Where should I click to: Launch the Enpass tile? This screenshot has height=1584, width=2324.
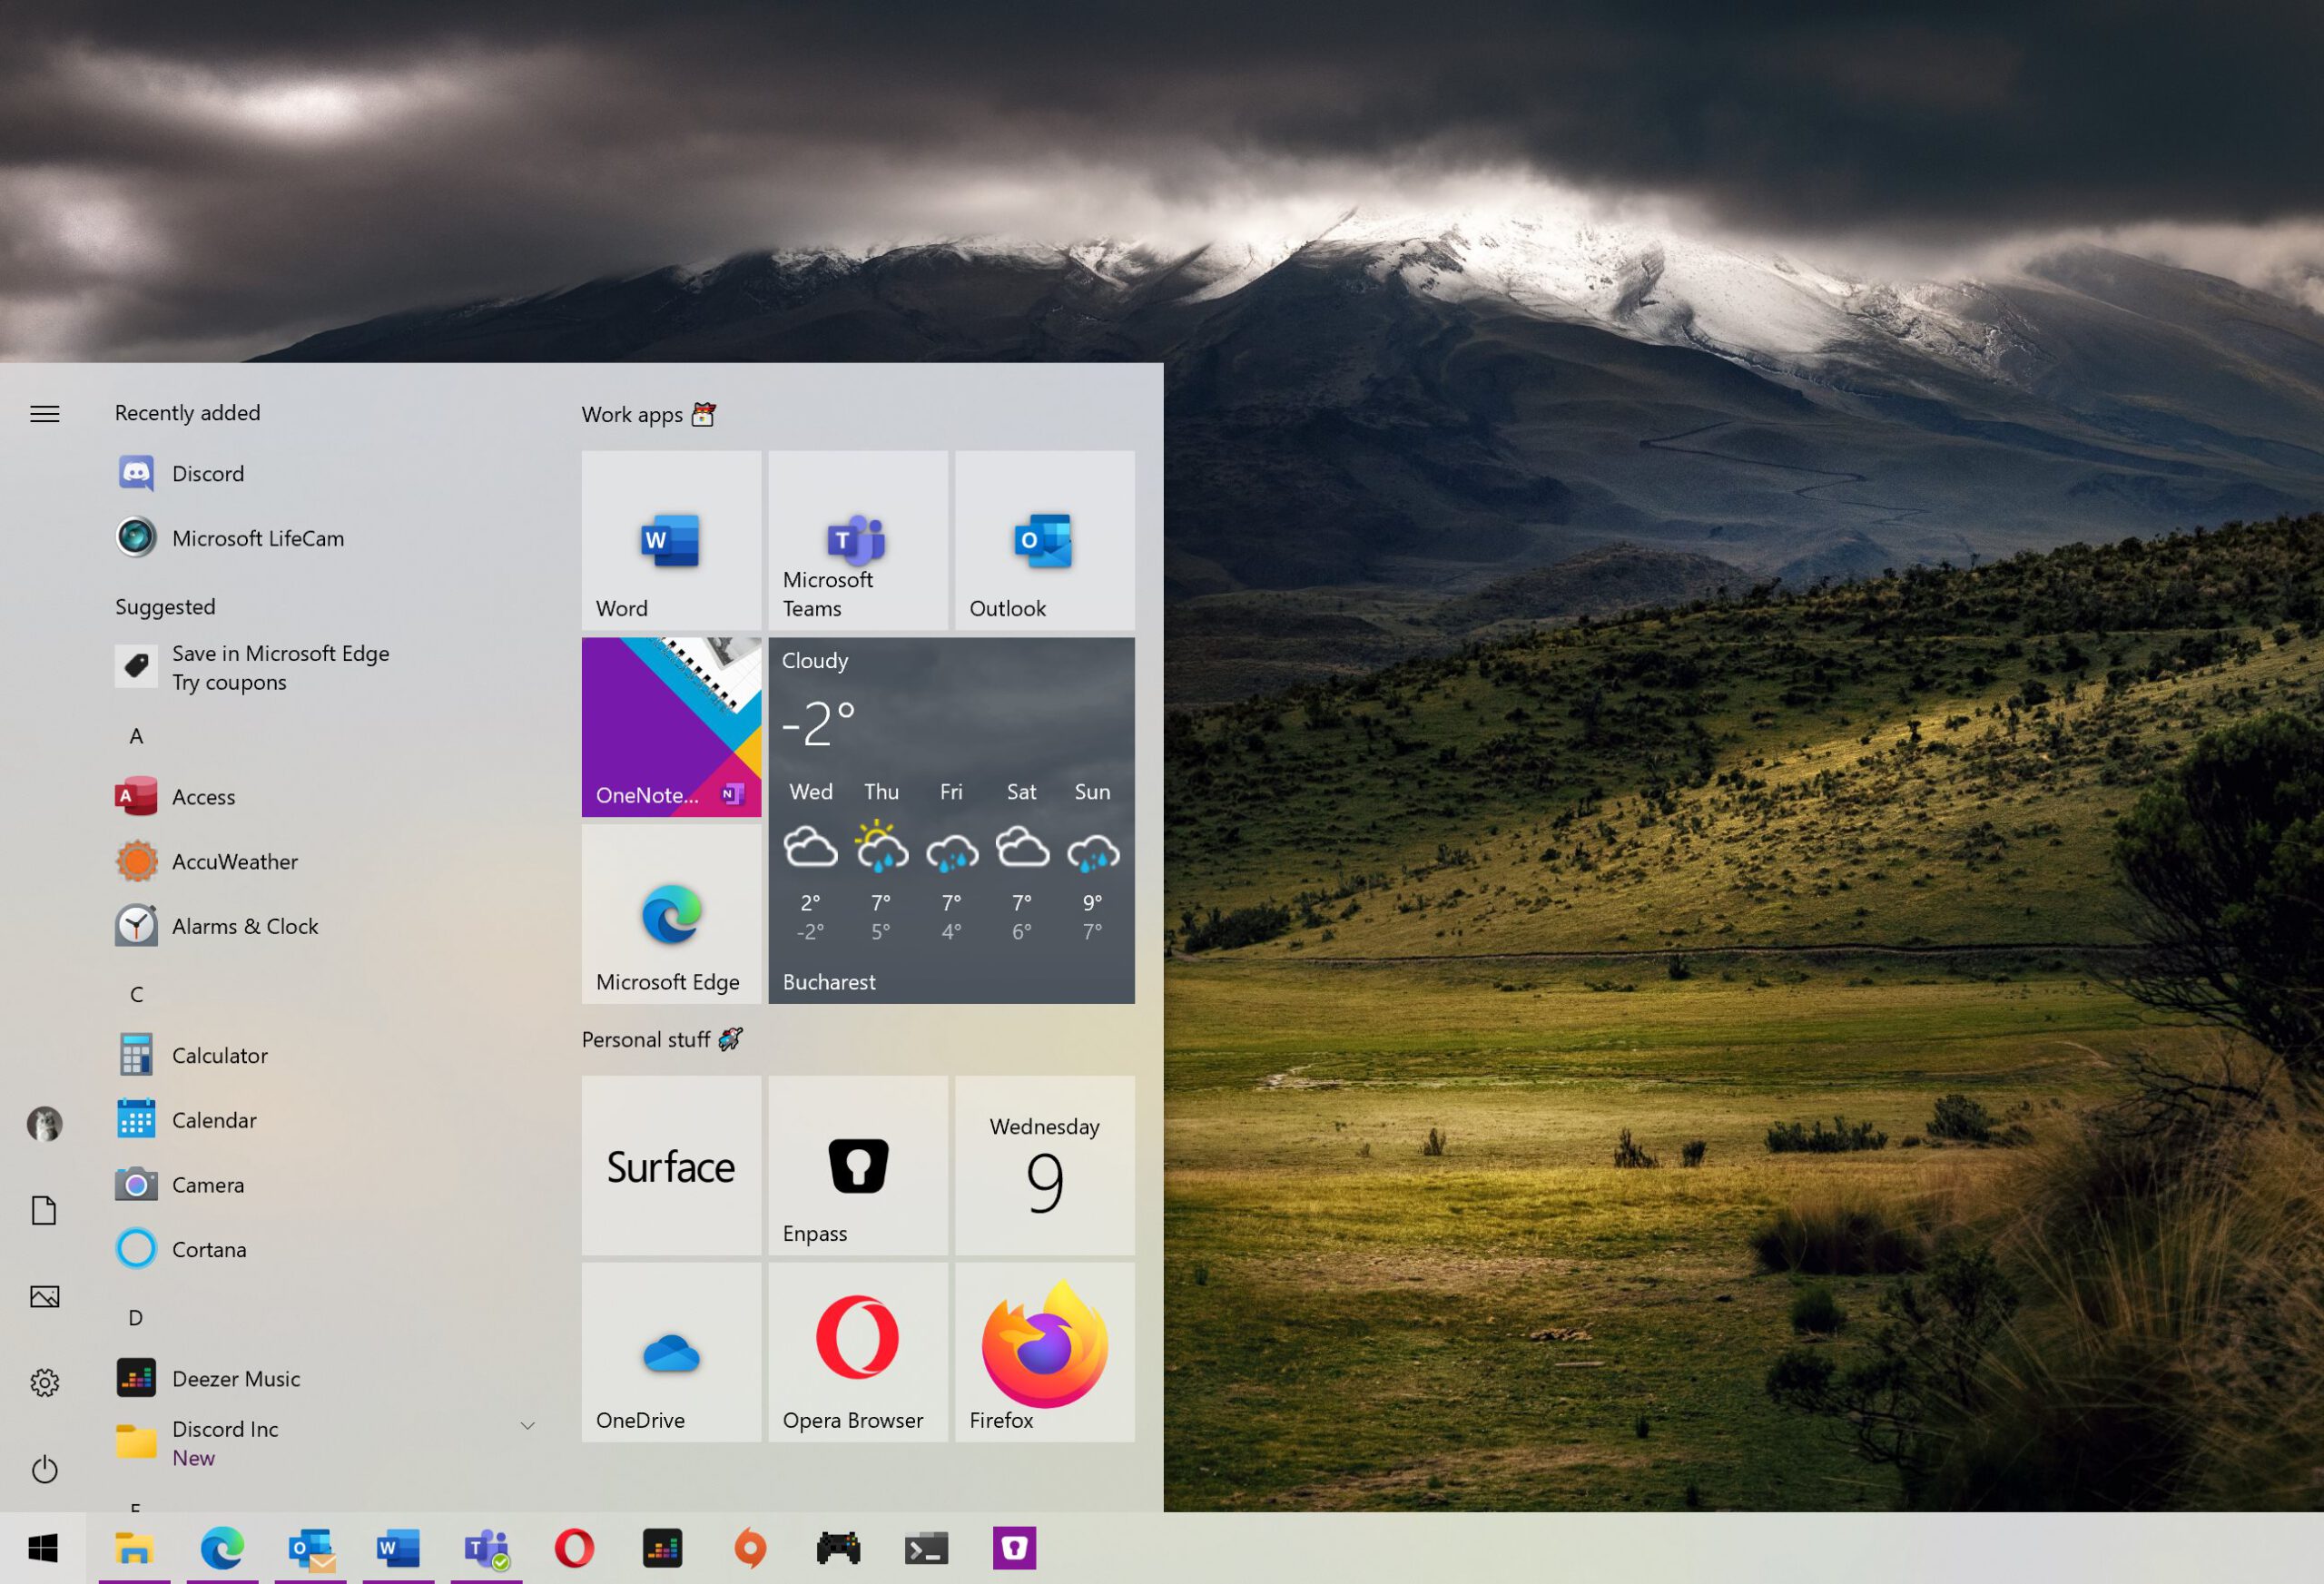tap(857, 1166)
